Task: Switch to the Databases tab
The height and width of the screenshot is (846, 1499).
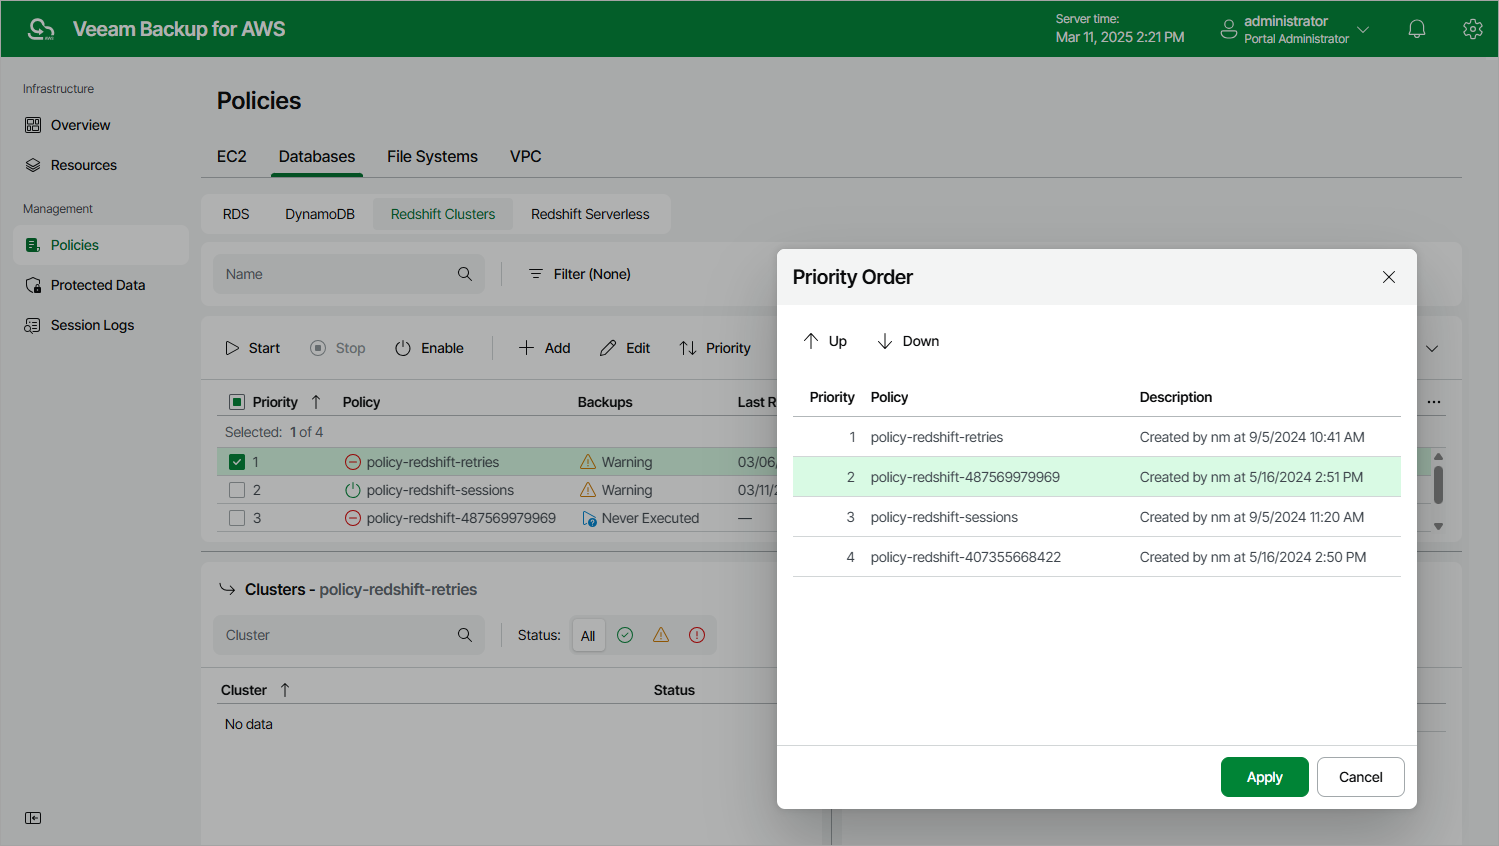Action: pos(317,156)
